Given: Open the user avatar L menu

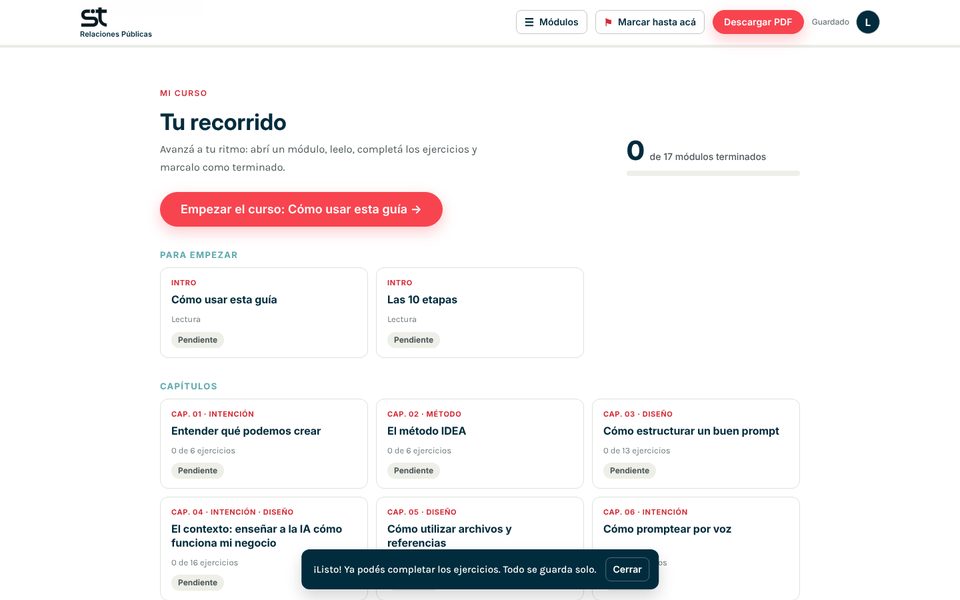Looking at the screenshot, I should point(867,22).
